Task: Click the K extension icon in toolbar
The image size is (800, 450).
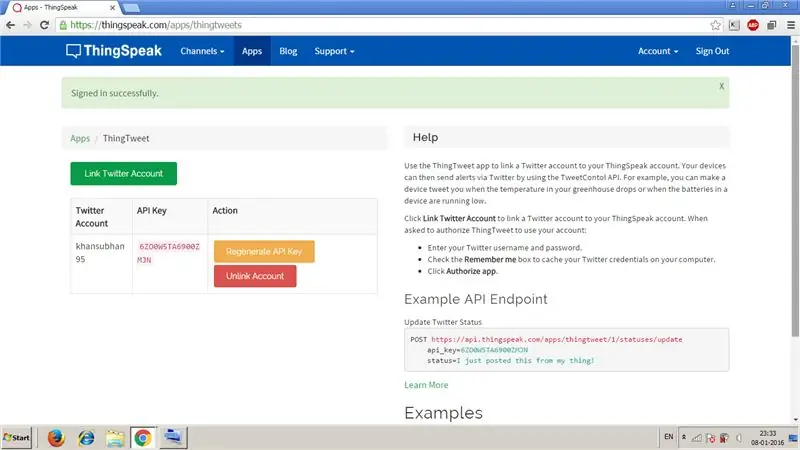Action: pyautogui.click(x=734, y=25)
